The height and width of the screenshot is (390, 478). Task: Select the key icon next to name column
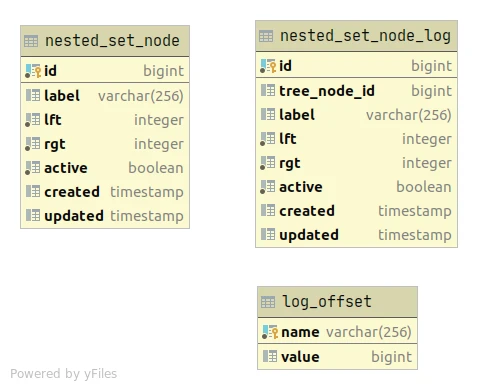coord(270,332)
